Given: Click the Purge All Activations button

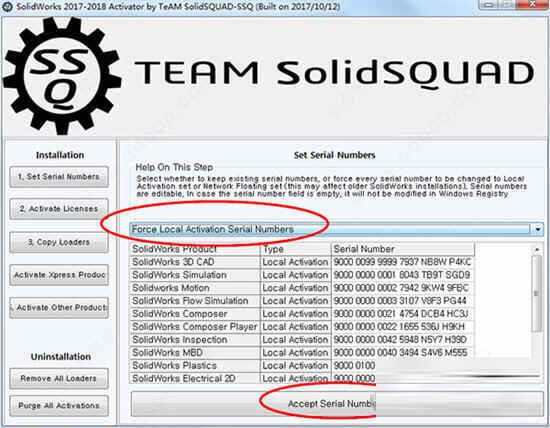Looking at the screenshot, I should 59,406.
